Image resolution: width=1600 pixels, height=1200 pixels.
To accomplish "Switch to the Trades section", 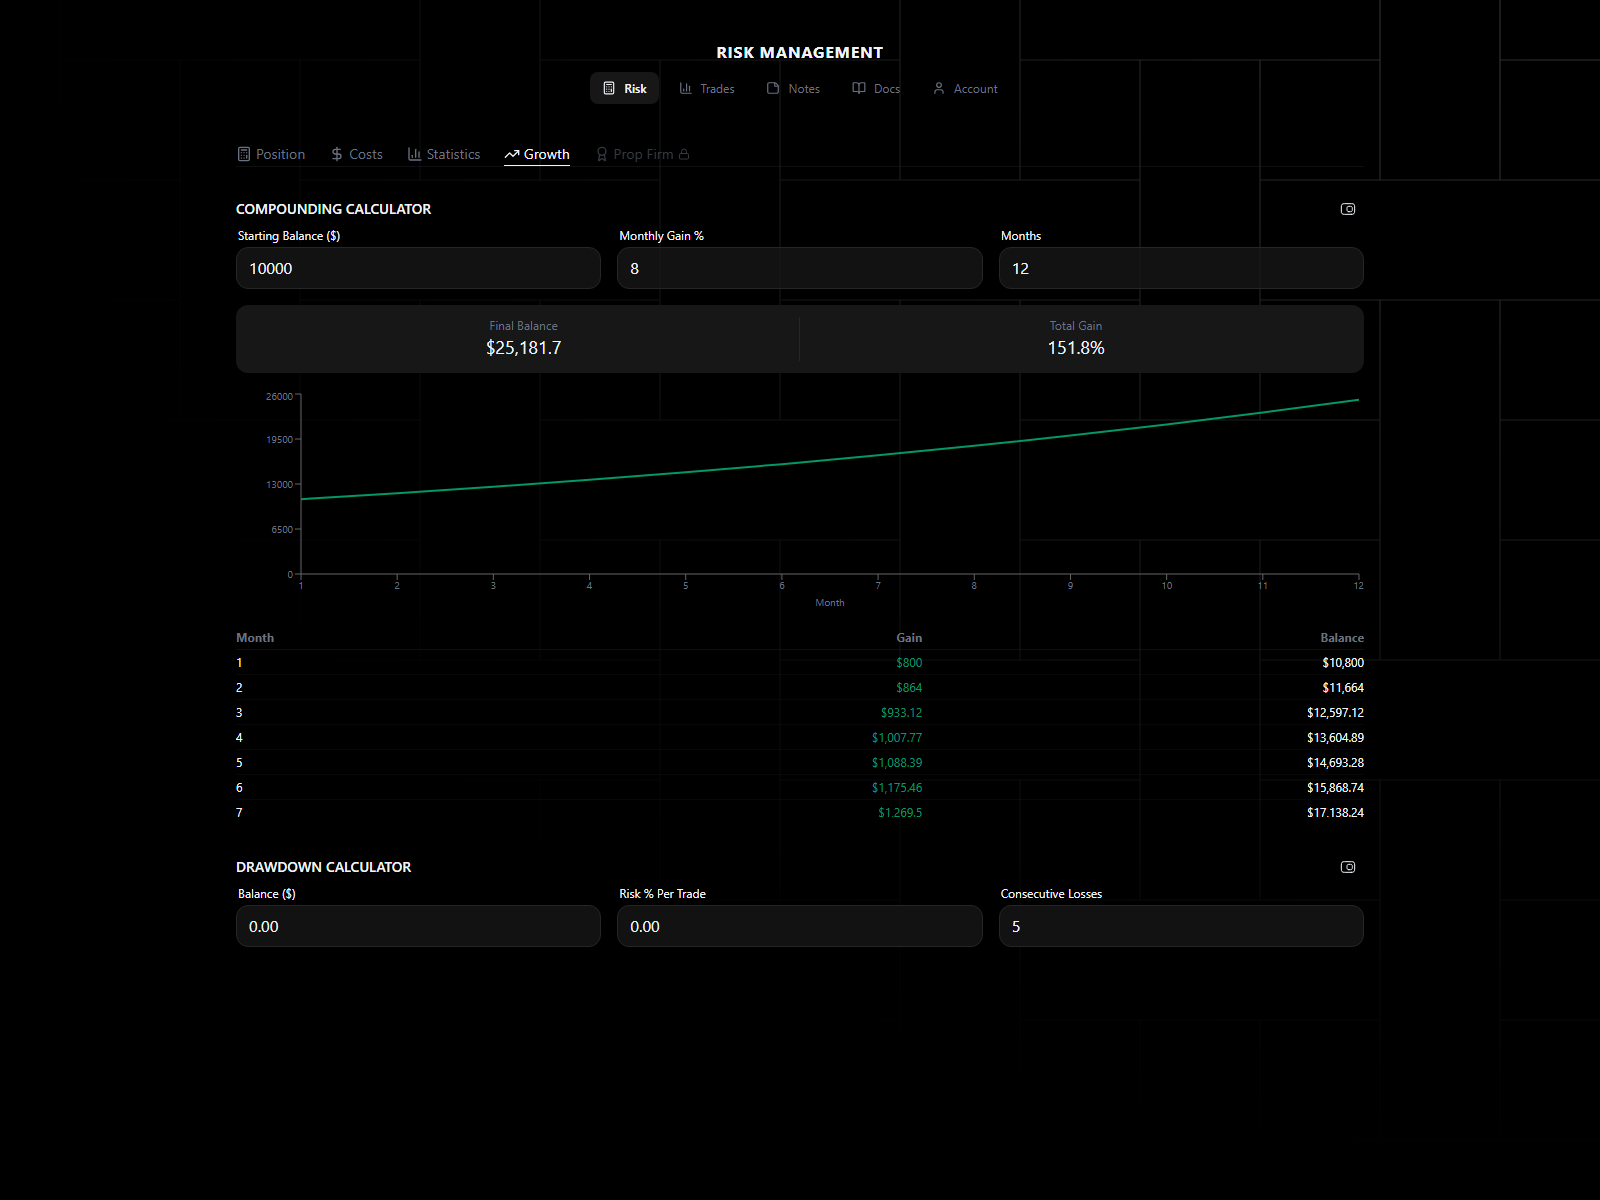I will click(x=707, y=89).
